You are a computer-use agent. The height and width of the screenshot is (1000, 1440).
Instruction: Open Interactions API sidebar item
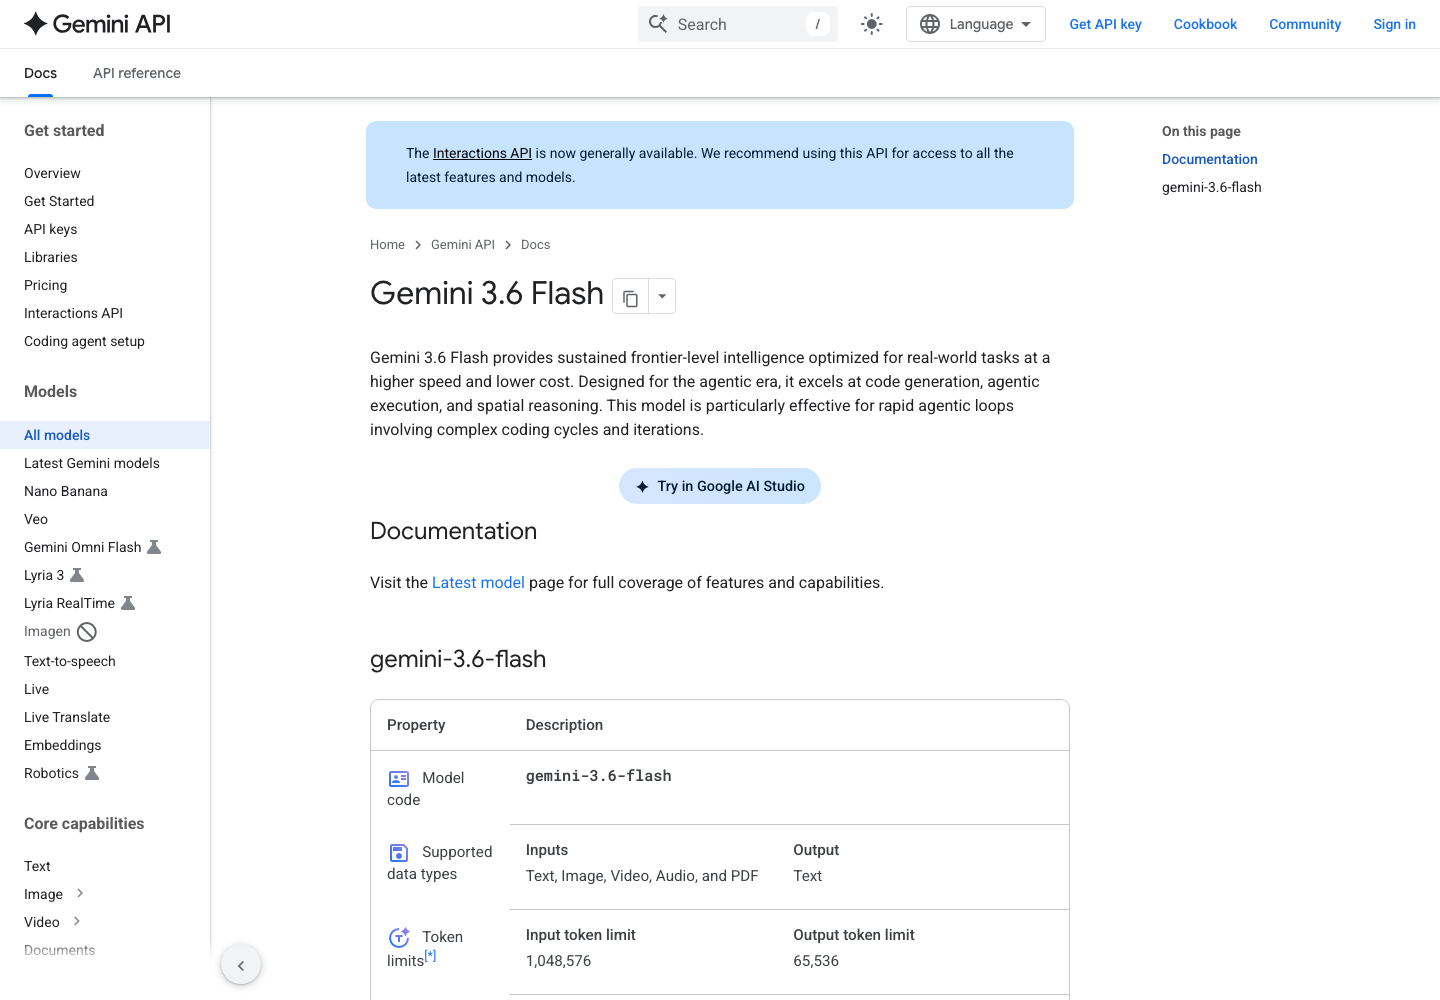coord(73,313)
